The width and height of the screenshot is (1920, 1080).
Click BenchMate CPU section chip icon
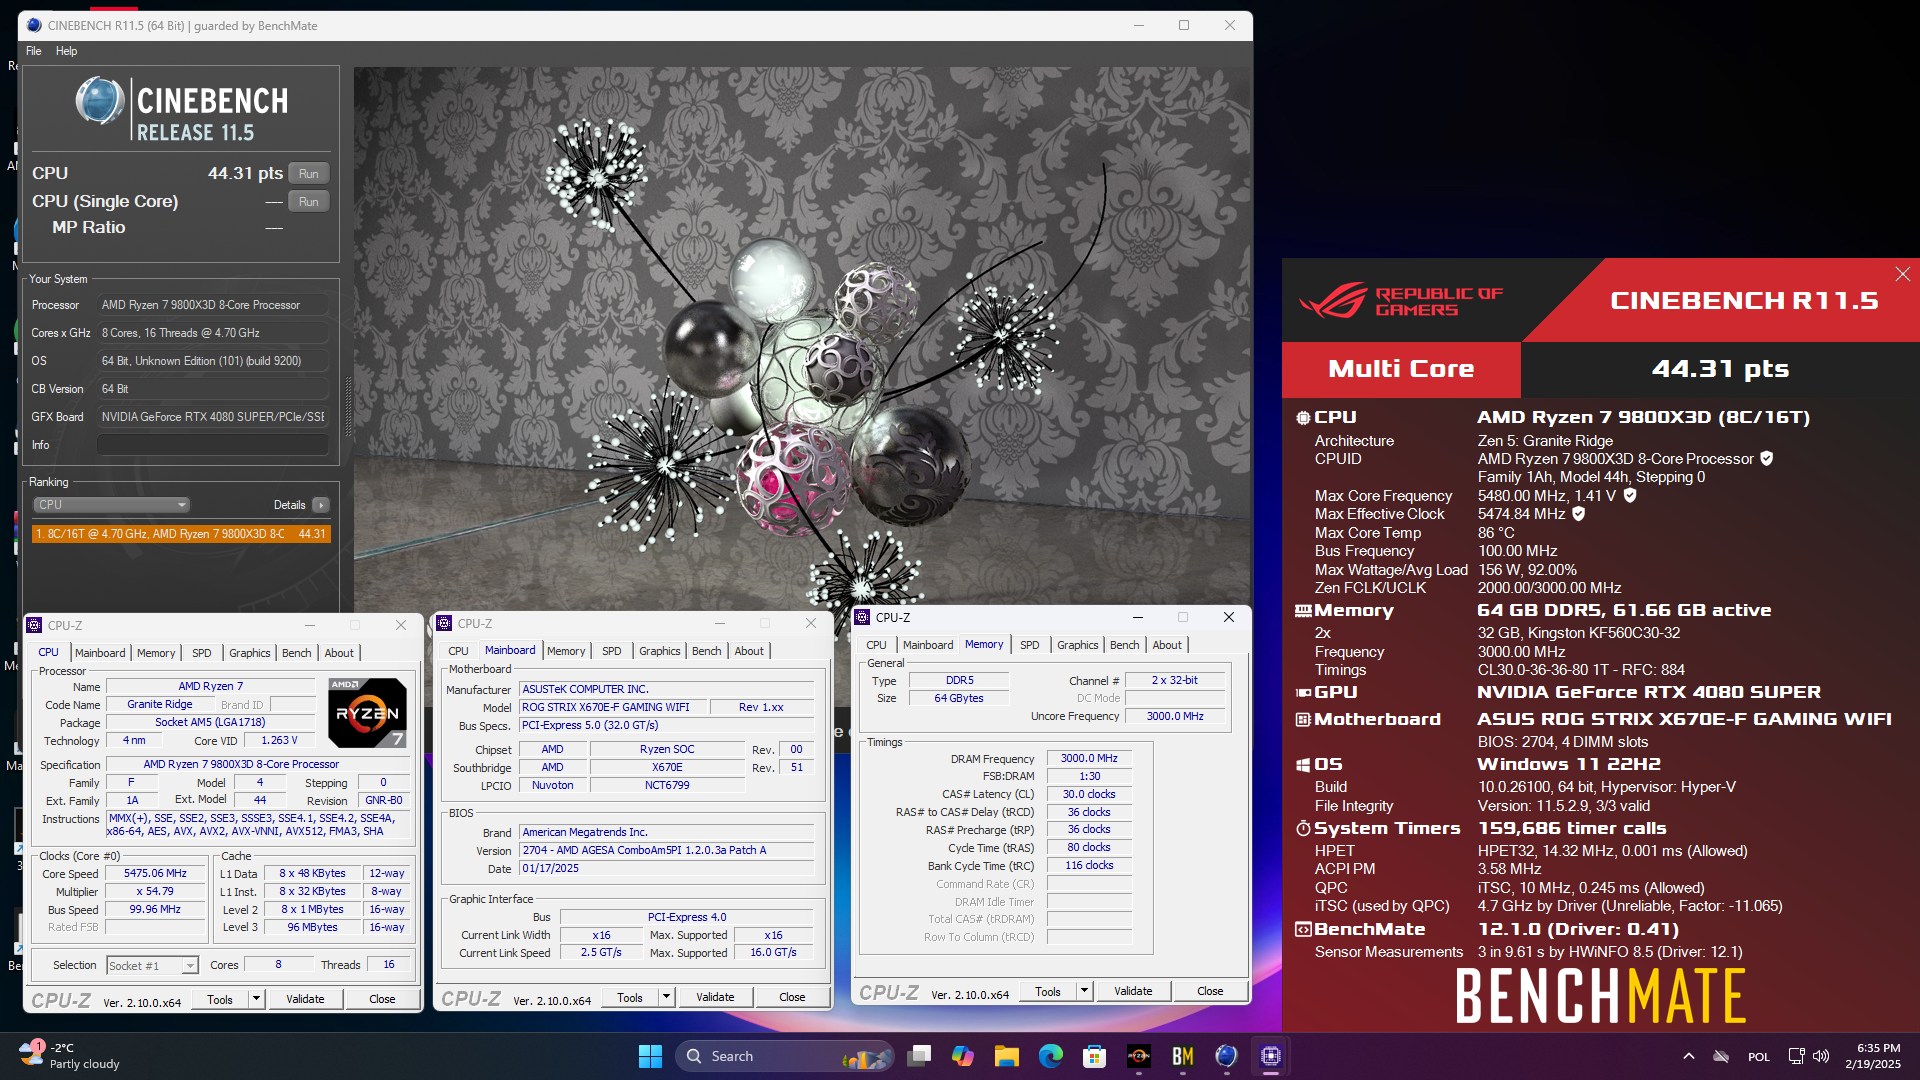pos(1303,418)
